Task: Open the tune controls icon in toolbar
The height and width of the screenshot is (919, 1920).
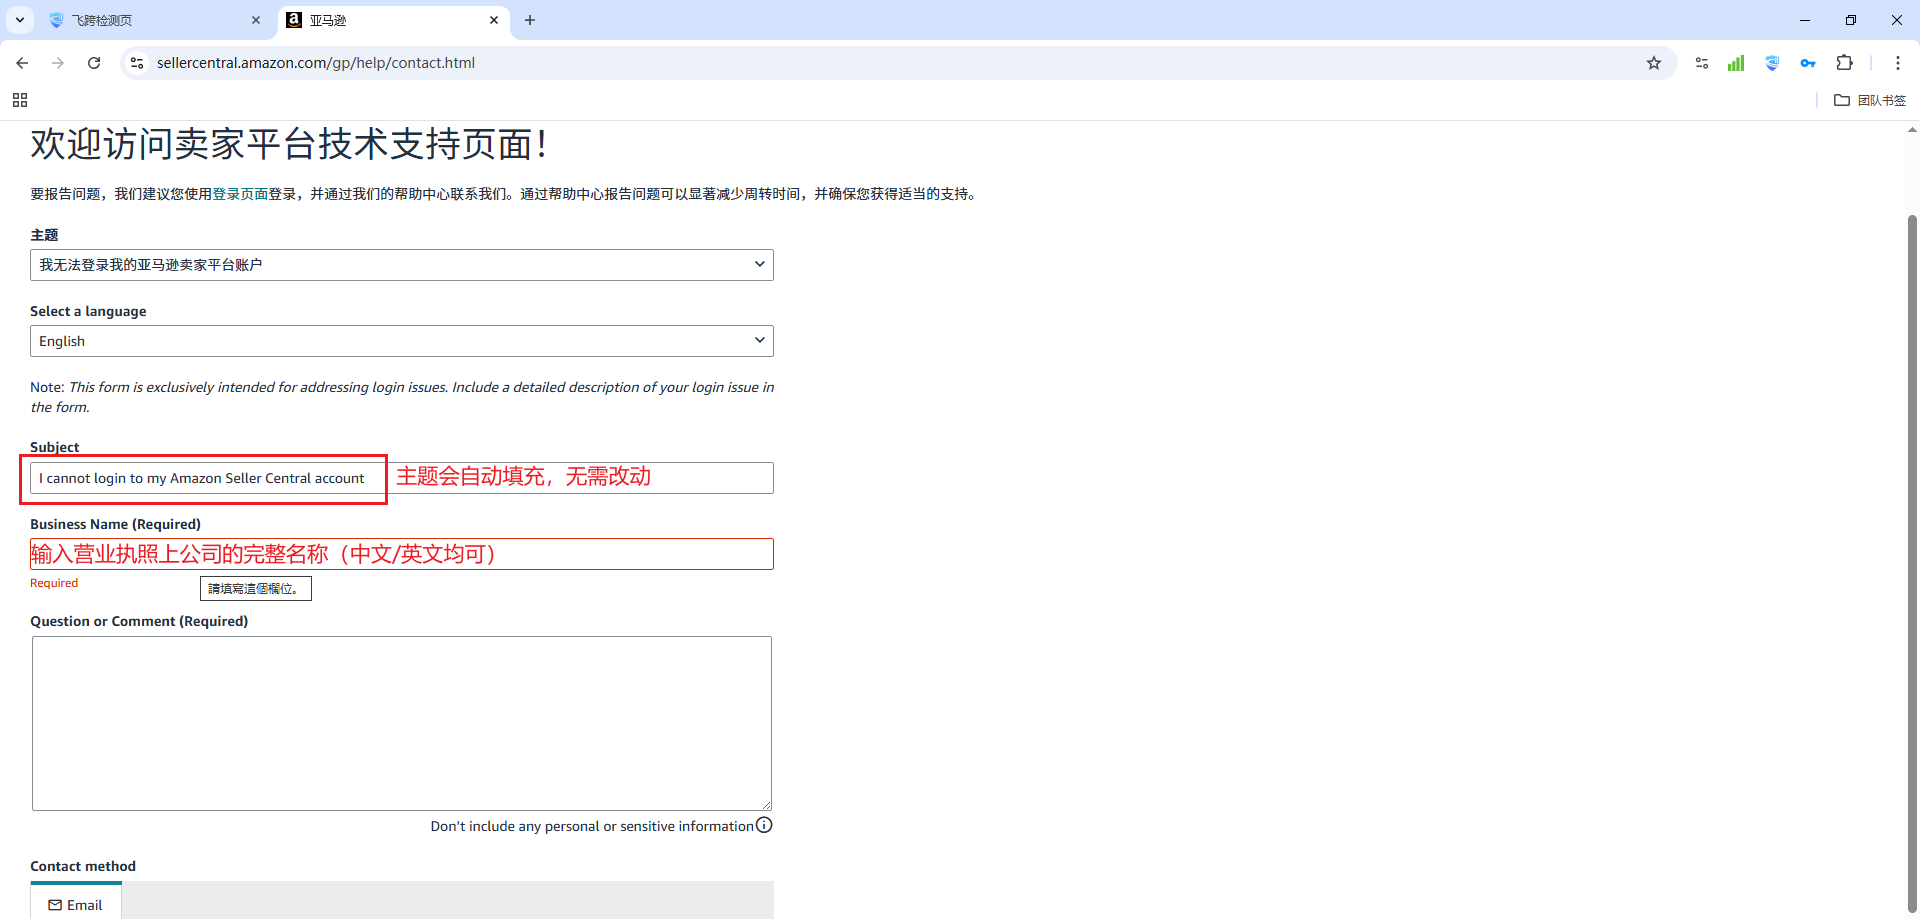Action: (x=1702, y=63)
